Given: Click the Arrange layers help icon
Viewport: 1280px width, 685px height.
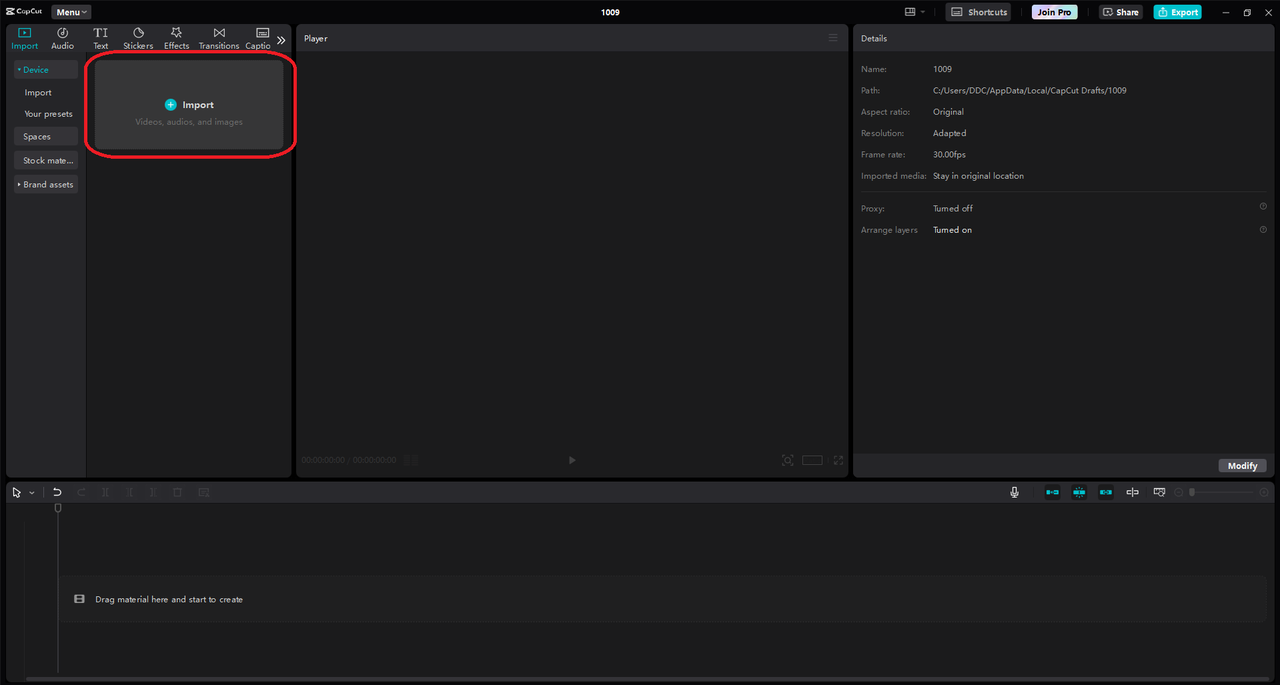Looking at the screenshot, I should tap(1263, 229).
